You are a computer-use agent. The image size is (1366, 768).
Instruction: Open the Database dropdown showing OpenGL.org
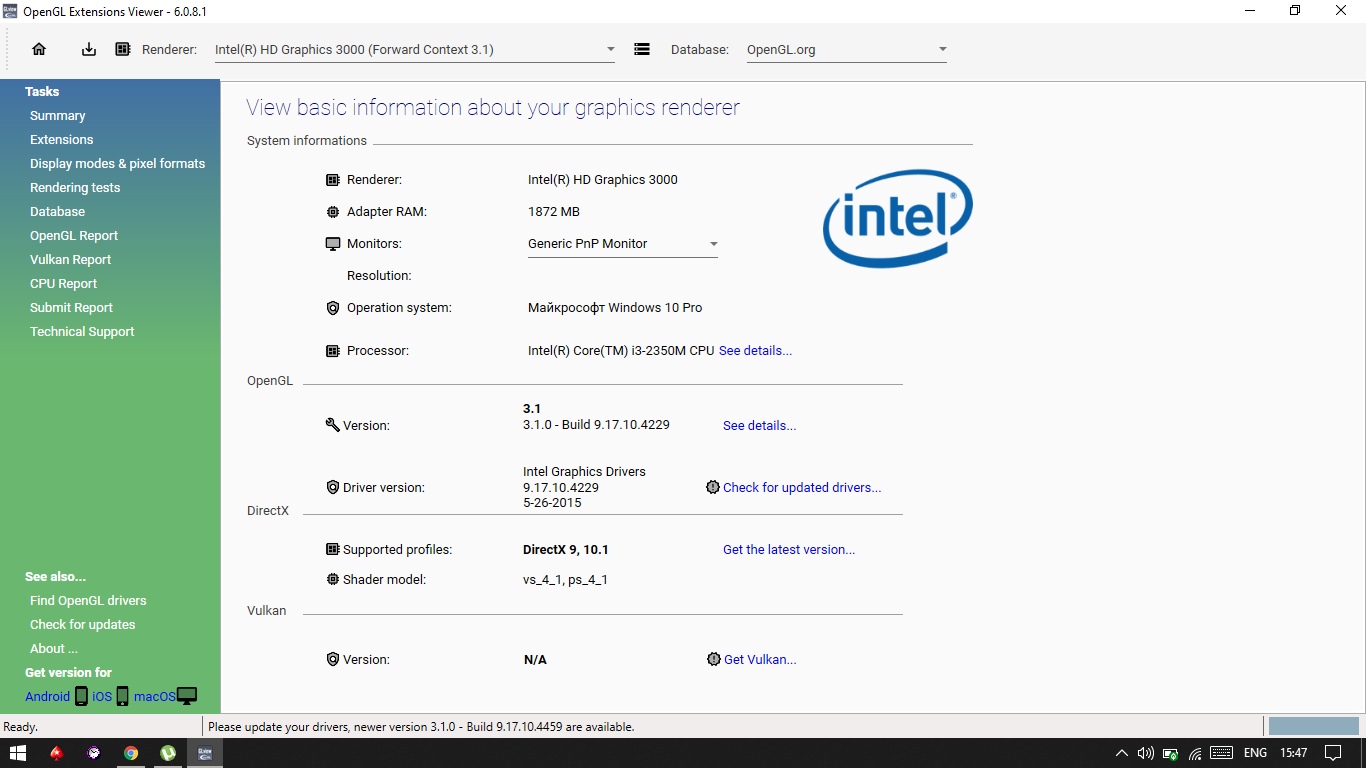847,49
